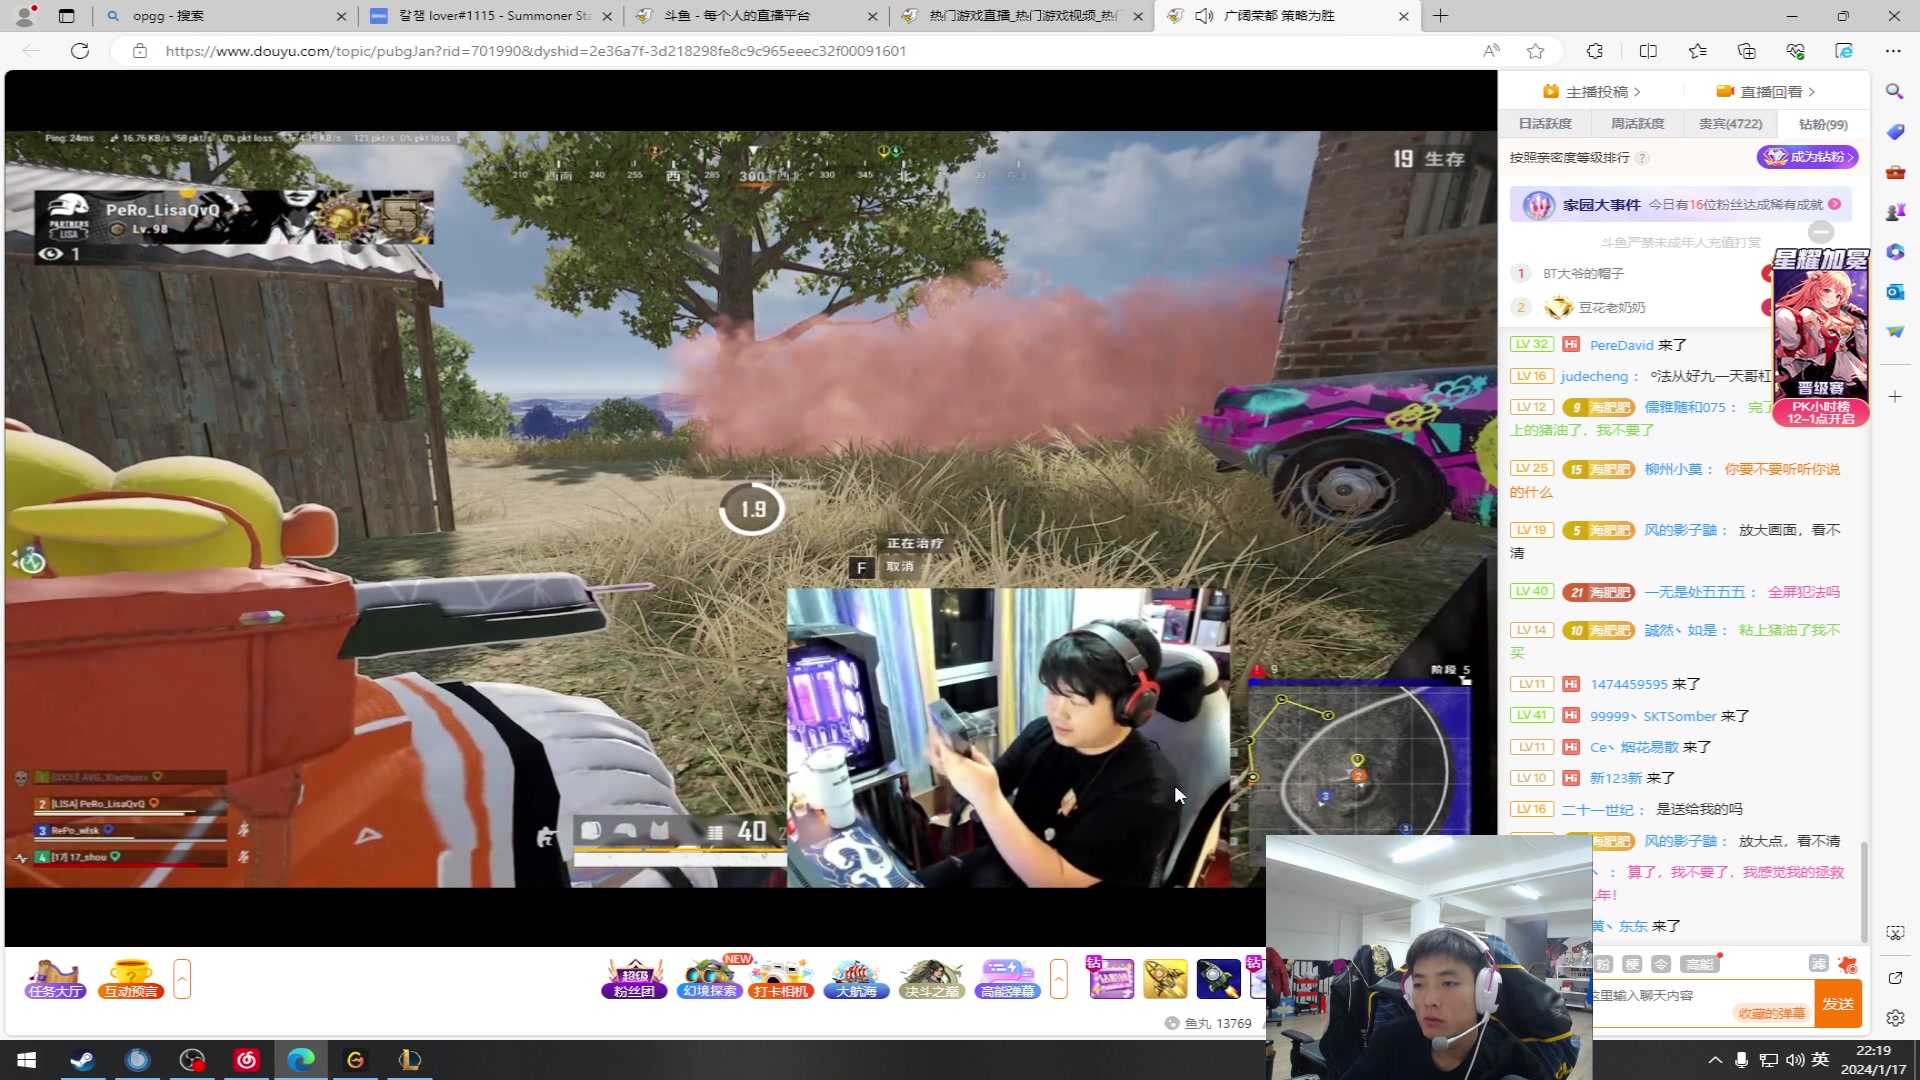Open the 大航海 activity icon
Screen dimensions: 1920x1080
point(856,979)
